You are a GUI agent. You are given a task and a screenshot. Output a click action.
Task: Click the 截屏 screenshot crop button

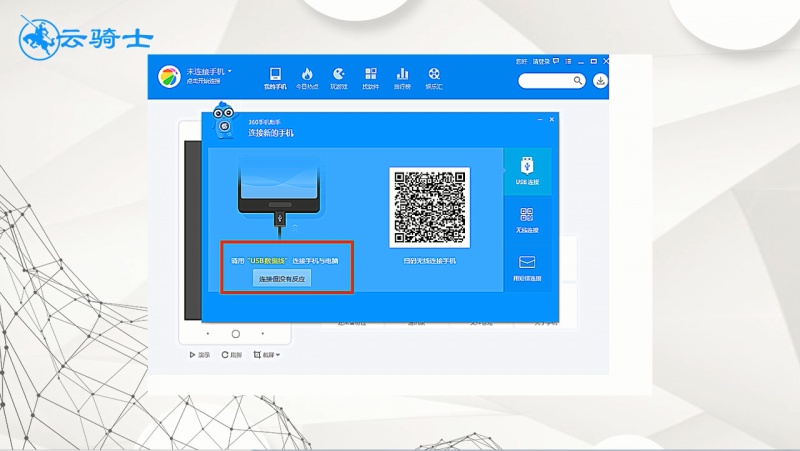[x=264, y=355]
